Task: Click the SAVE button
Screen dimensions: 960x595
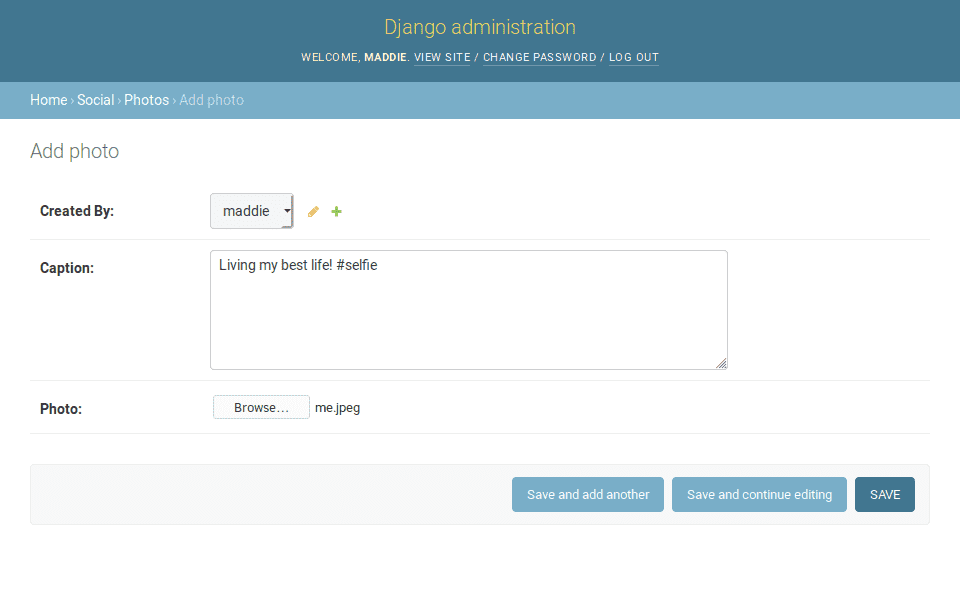Action: [885, 495]
